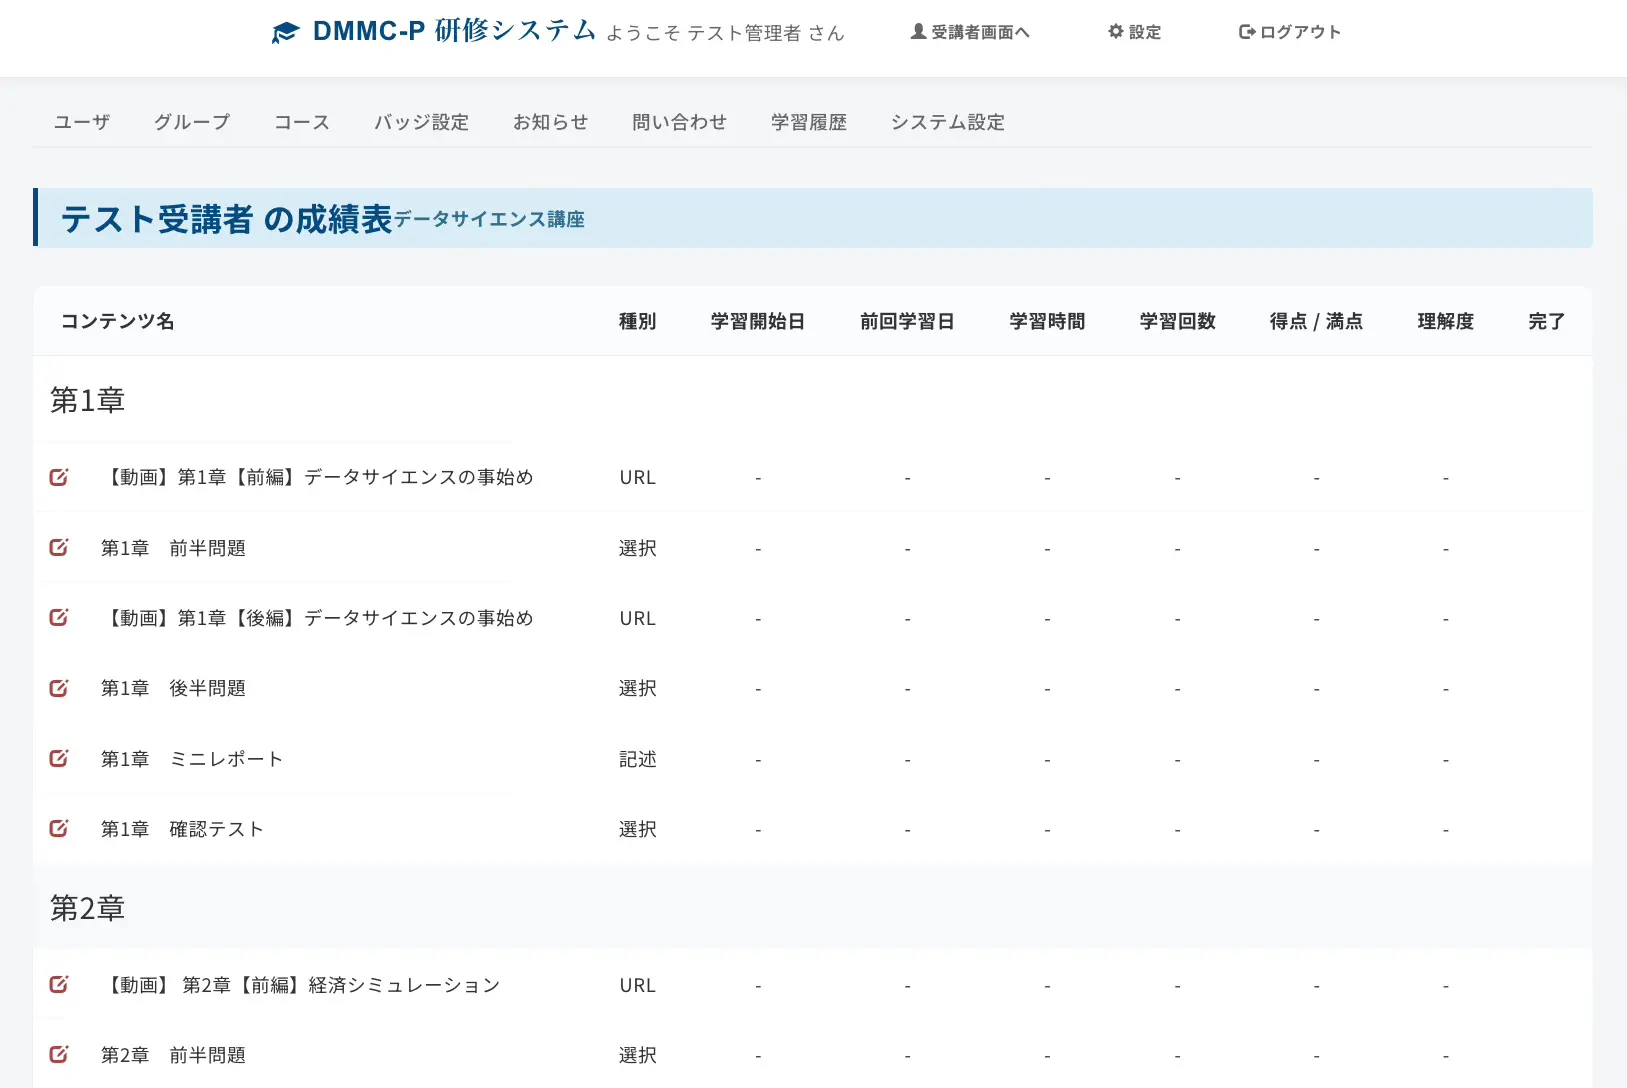
Task: Open 設定 with gear icon
Action: 1134,32
